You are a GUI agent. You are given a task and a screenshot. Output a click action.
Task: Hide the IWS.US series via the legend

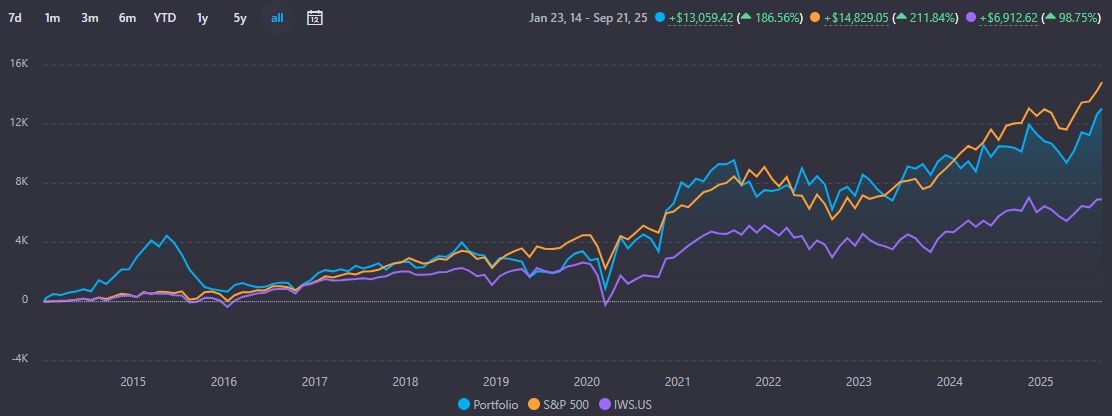627,404
